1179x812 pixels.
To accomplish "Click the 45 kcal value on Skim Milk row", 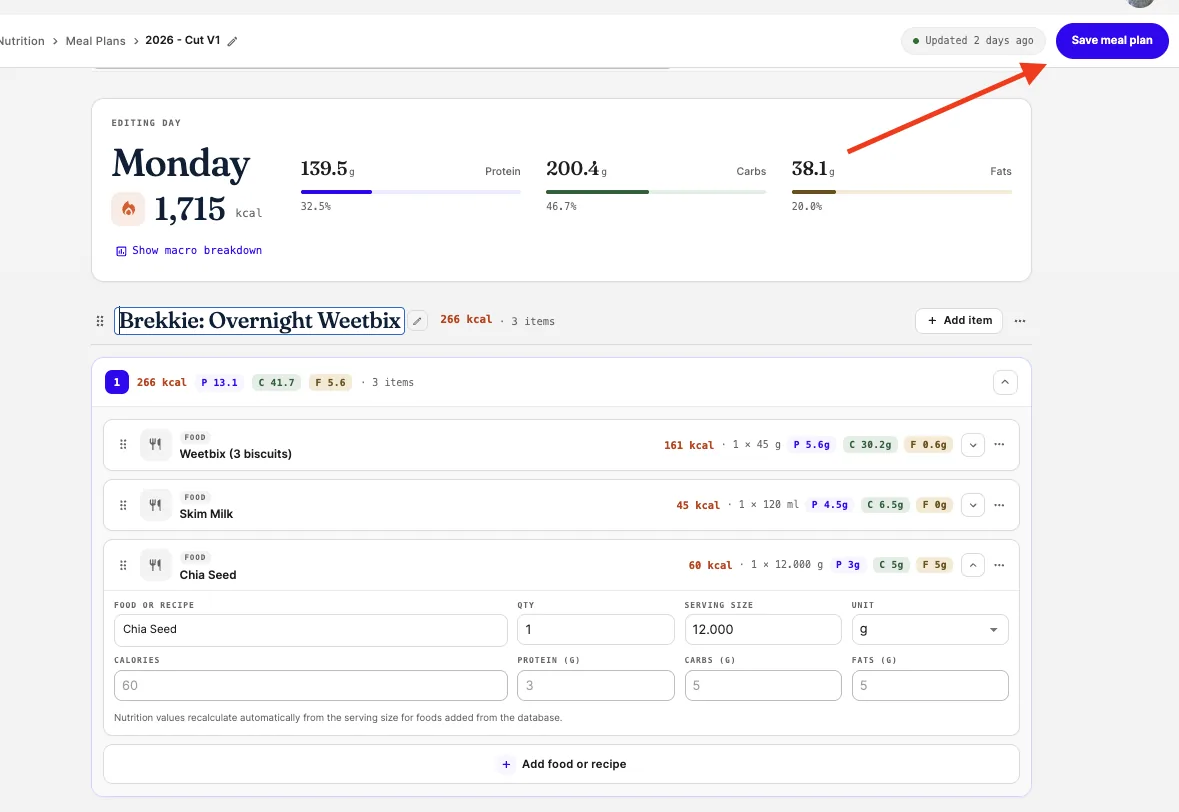I will (698, 505).
